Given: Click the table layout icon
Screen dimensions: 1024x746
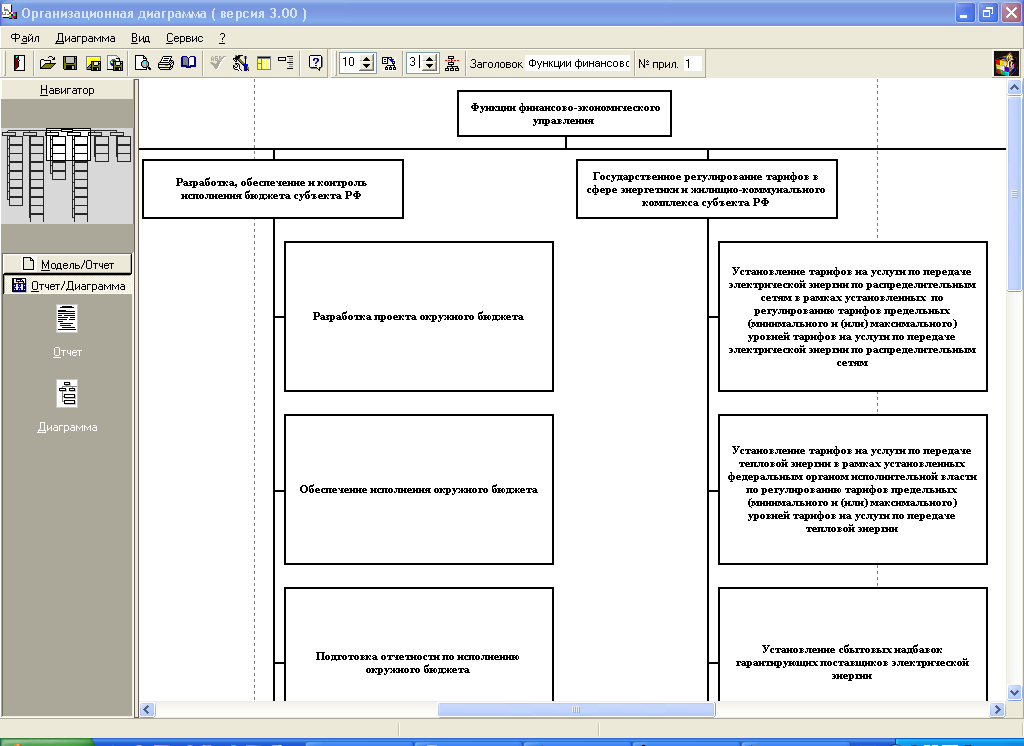Looking at the screenshot, I should (x=264, y=63).
